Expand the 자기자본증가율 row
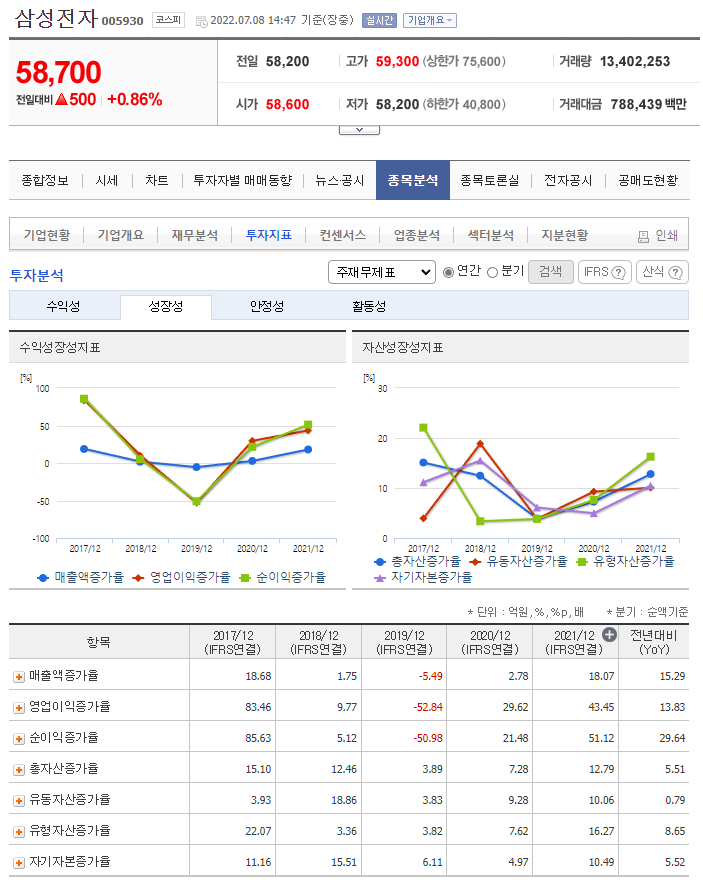The image size is (703, 884). click(19, 863)
